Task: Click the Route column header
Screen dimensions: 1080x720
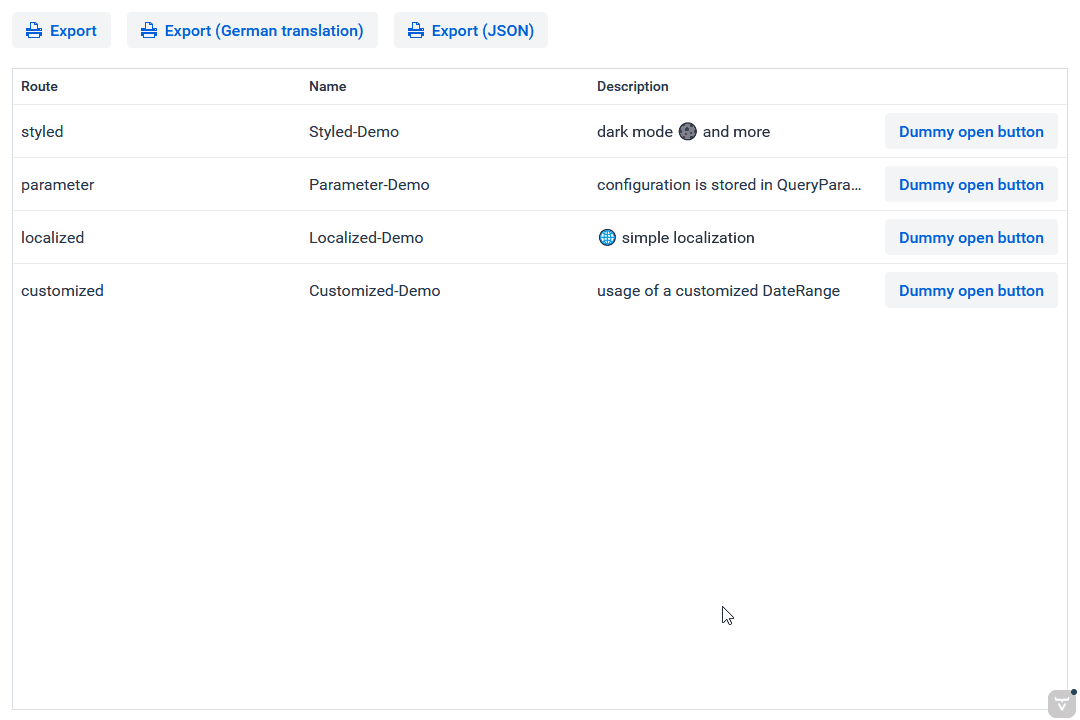Action: 39,87
